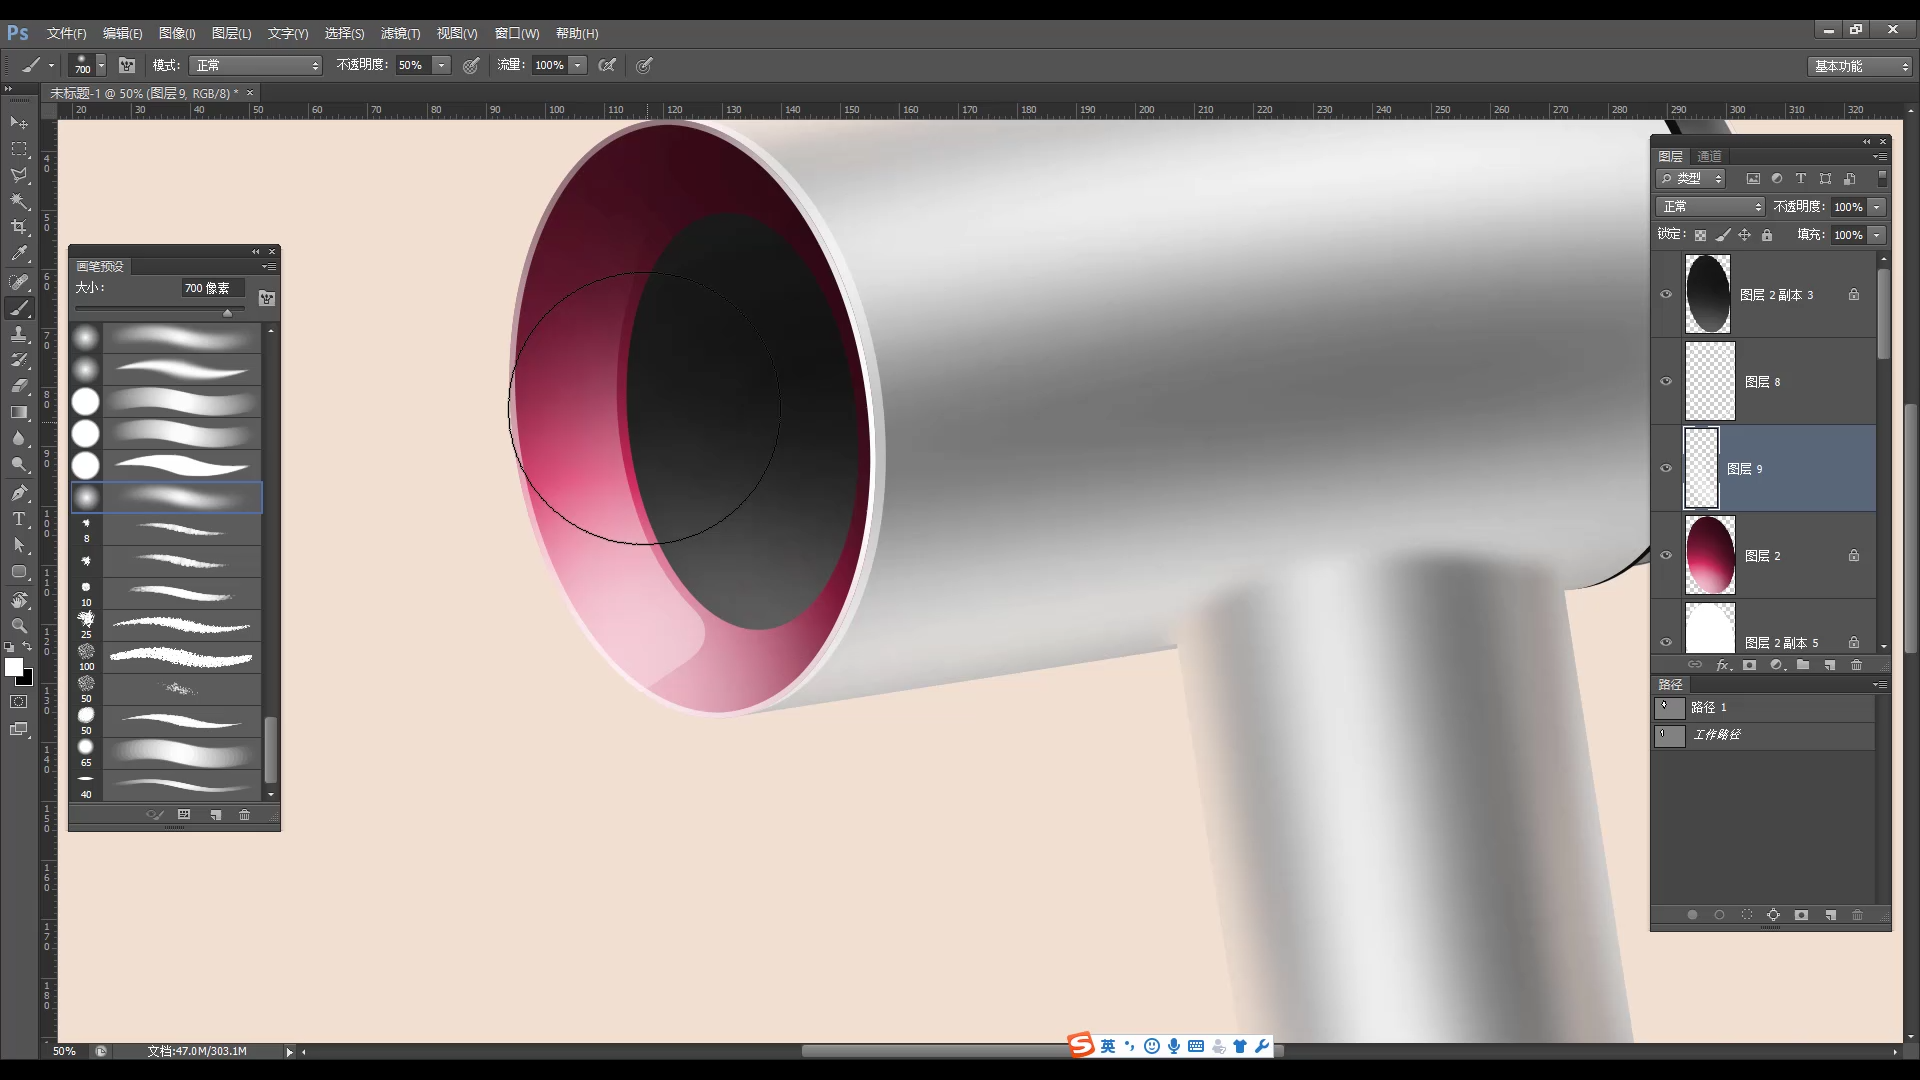1920x1080 pixels.
Task: Select the Zoom tool
Action: (18, 625)
